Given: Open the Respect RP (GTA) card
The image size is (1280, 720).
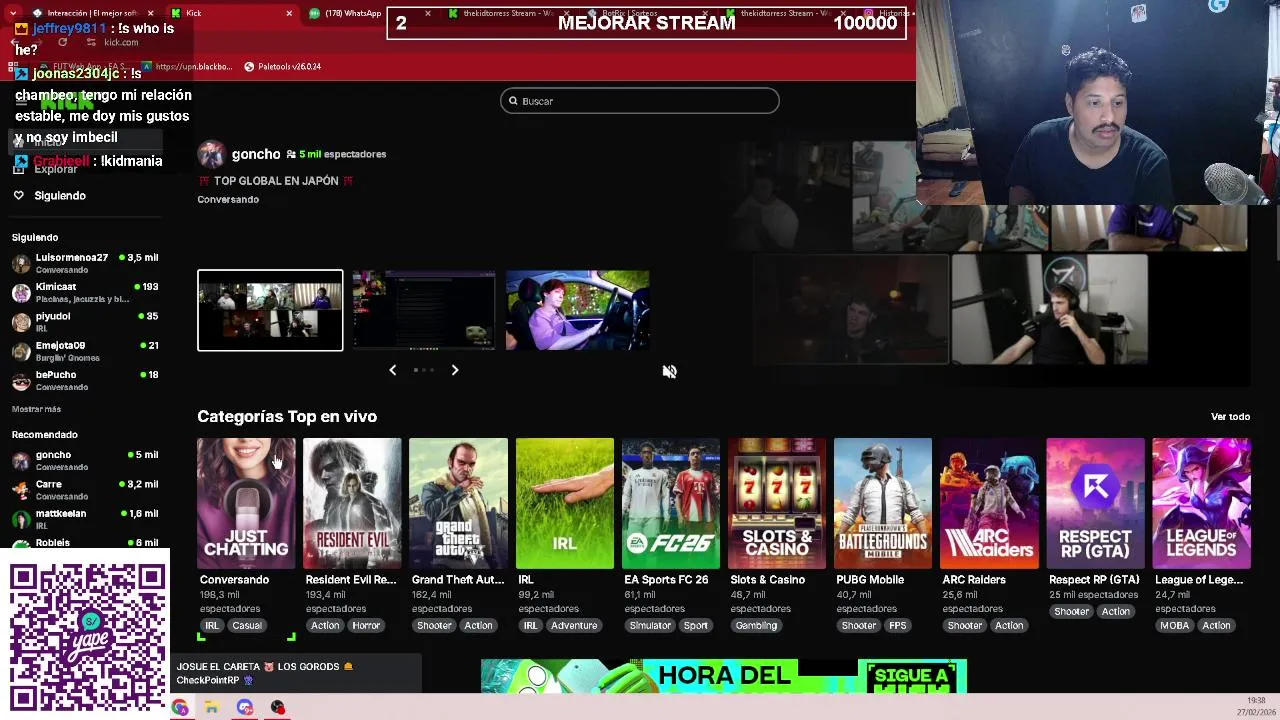Looking at the screenshot, I should point(1095,503).
